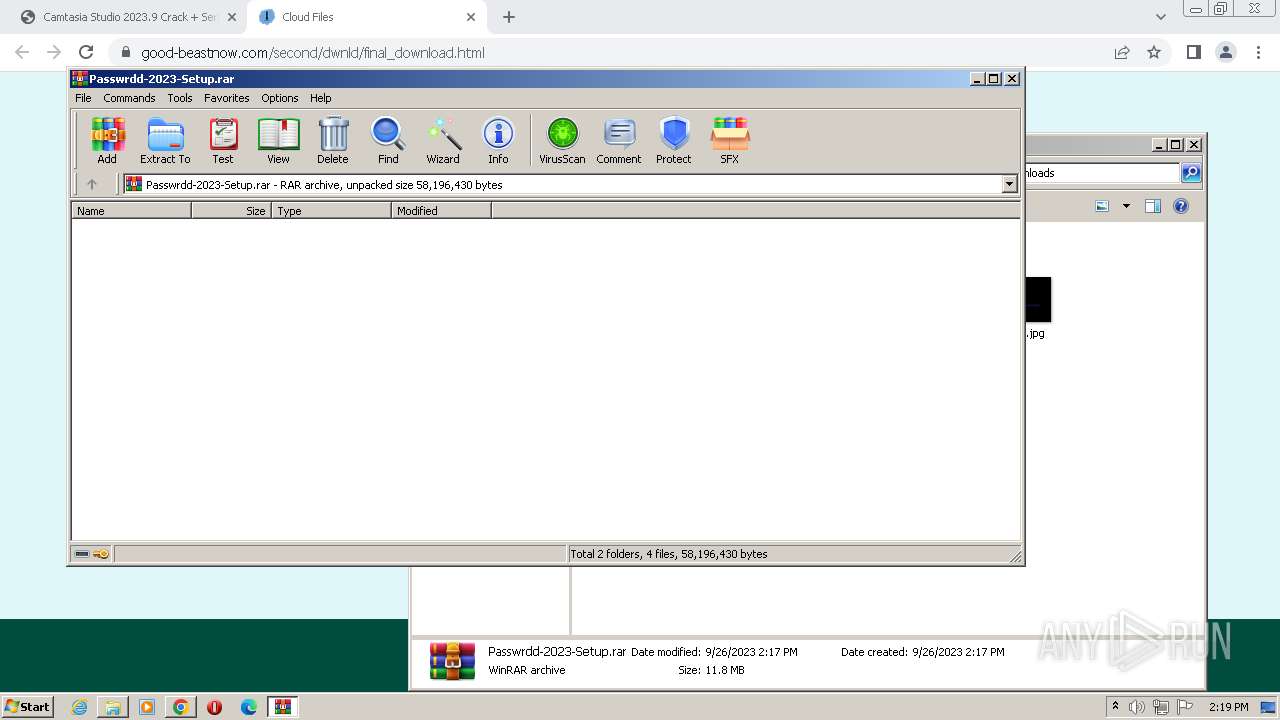Open the file explorer taskbar icon
The height and width of the screenshot is (720, 1280).
tap(113, 707)
